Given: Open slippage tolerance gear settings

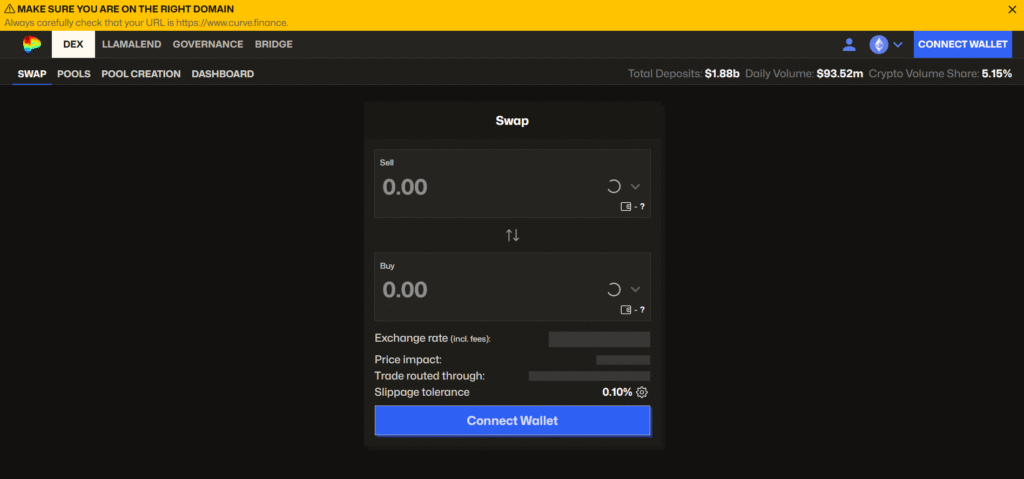Looking at the screenshot, I should click(x=642, y=392).
